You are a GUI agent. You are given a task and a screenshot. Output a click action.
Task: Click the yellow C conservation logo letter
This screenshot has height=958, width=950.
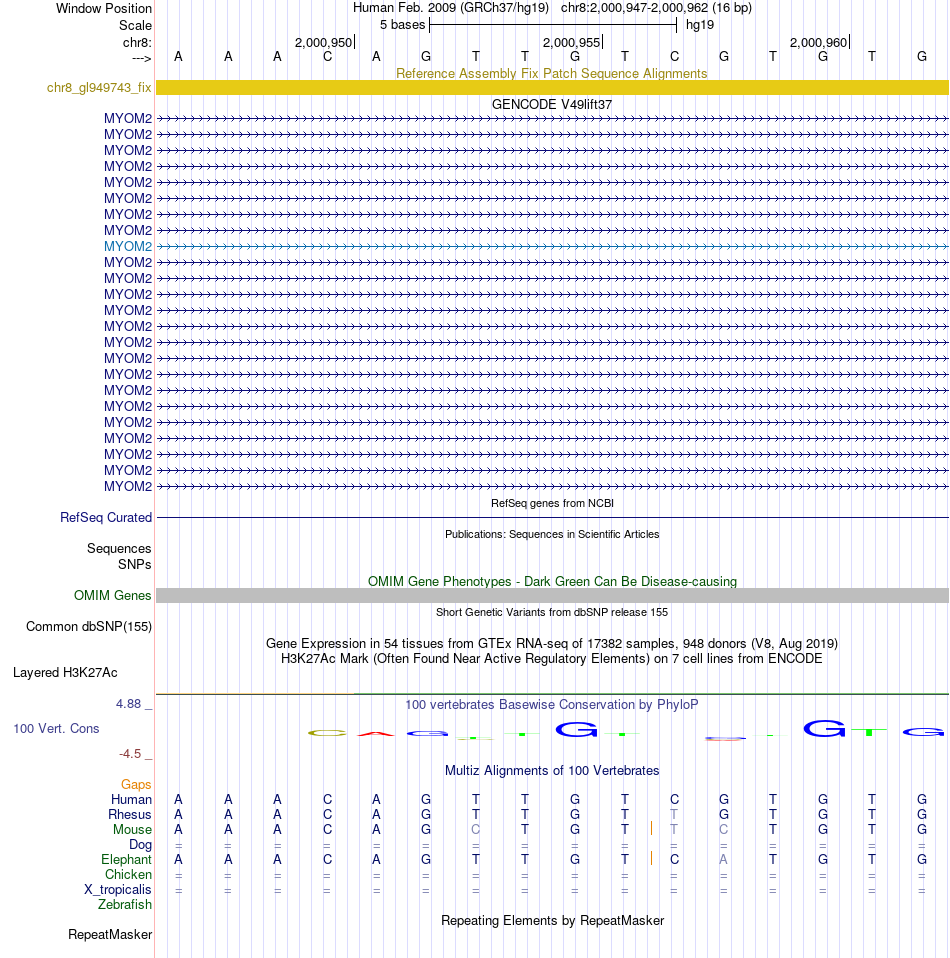tap(327, 733)
